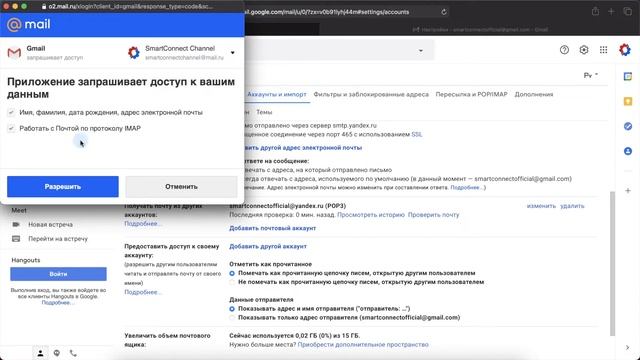Click the keyboard icon next to Перейти на встречу

pos(16,239)
